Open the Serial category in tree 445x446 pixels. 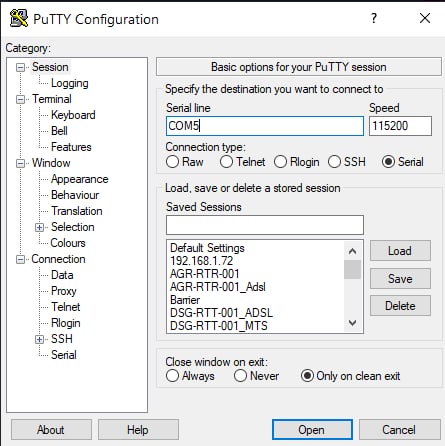pyautogui.click(x=64, y=355)
